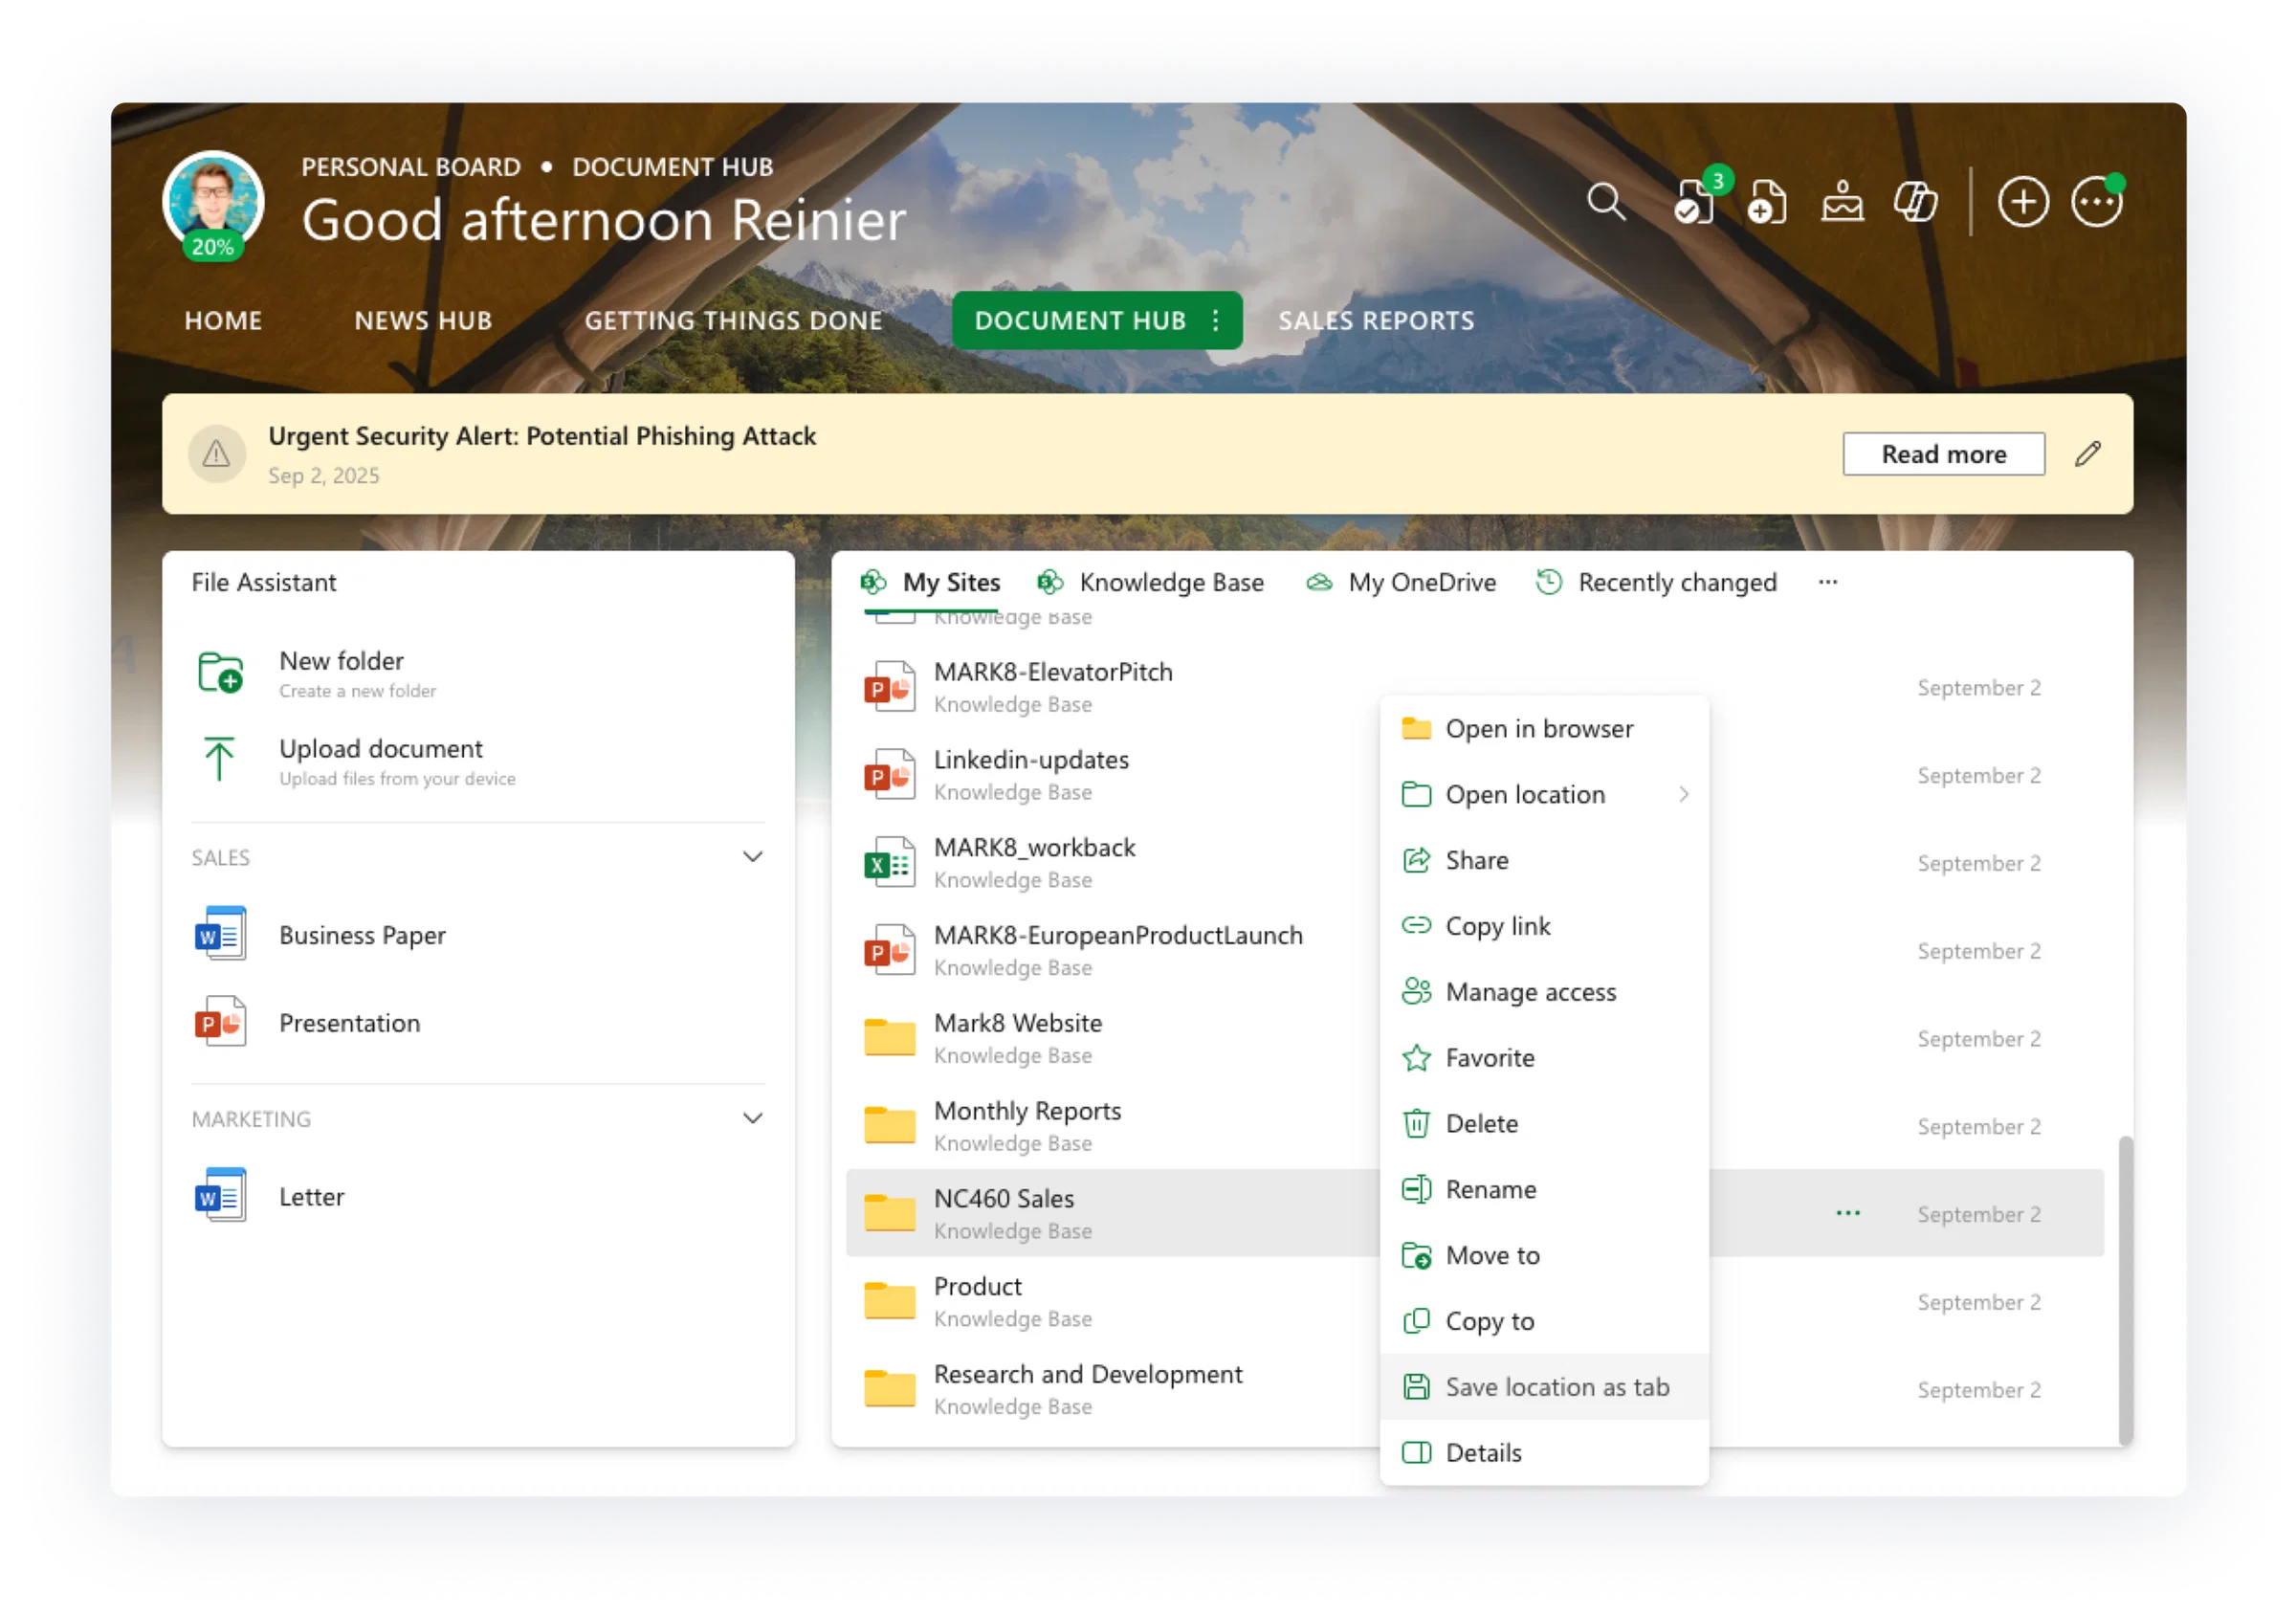Click the MARK8_workback Excel icon
Screen dimensions: 2296x1614
[889, 863]
